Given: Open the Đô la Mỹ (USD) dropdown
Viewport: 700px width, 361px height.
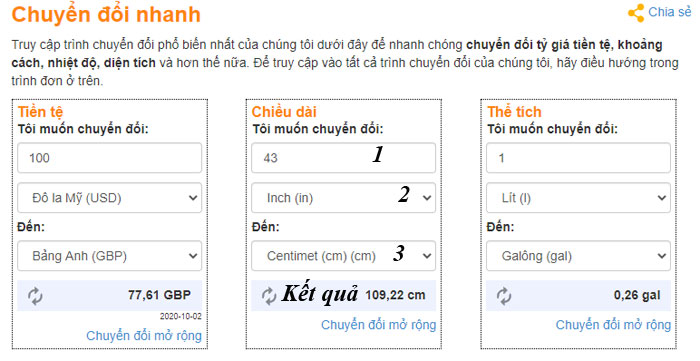Looking at the screenshot, I should point(109,198).
